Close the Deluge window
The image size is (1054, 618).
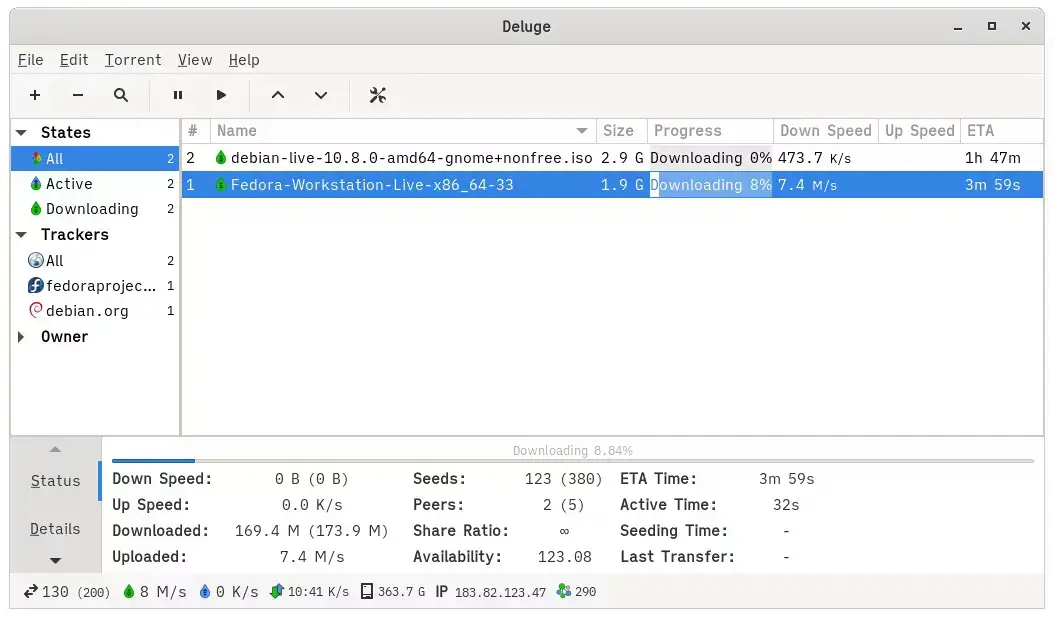click(1026, 26)
